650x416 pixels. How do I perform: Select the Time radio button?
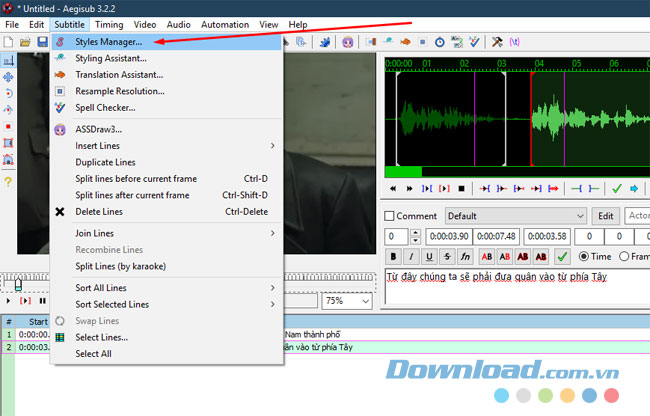click(583, 256)
